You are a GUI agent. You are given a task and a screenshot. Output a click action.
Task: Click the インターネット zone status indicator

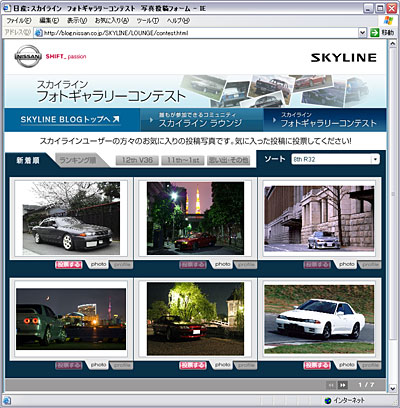[345, 400]
